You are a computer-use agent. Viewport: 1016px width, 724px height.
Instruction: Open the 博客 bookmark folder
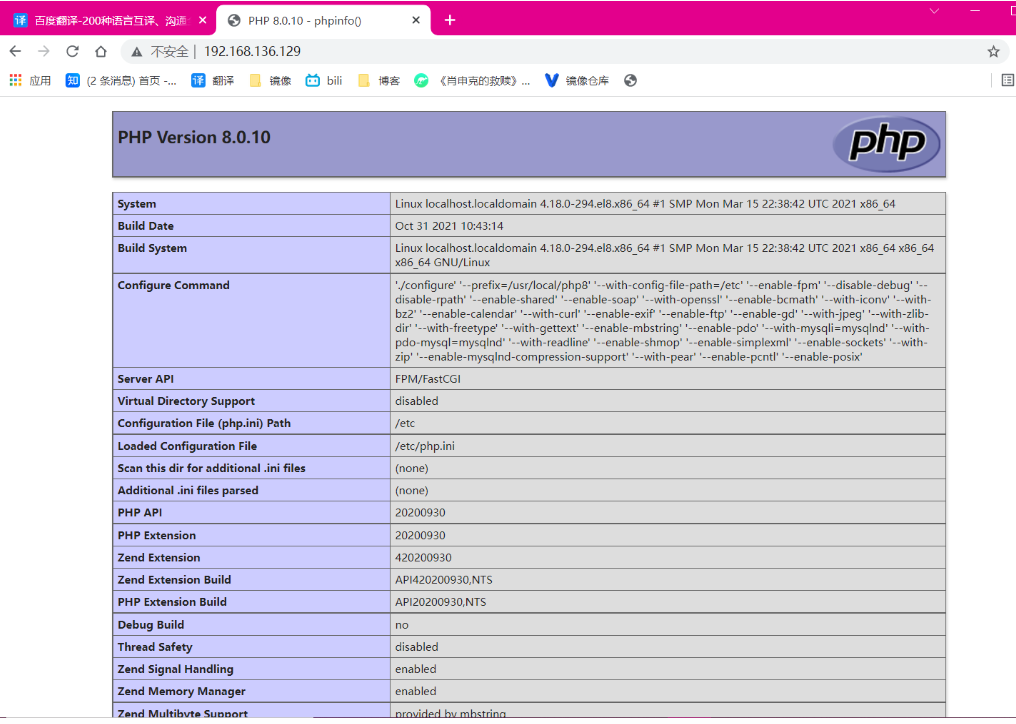[379, 80]
